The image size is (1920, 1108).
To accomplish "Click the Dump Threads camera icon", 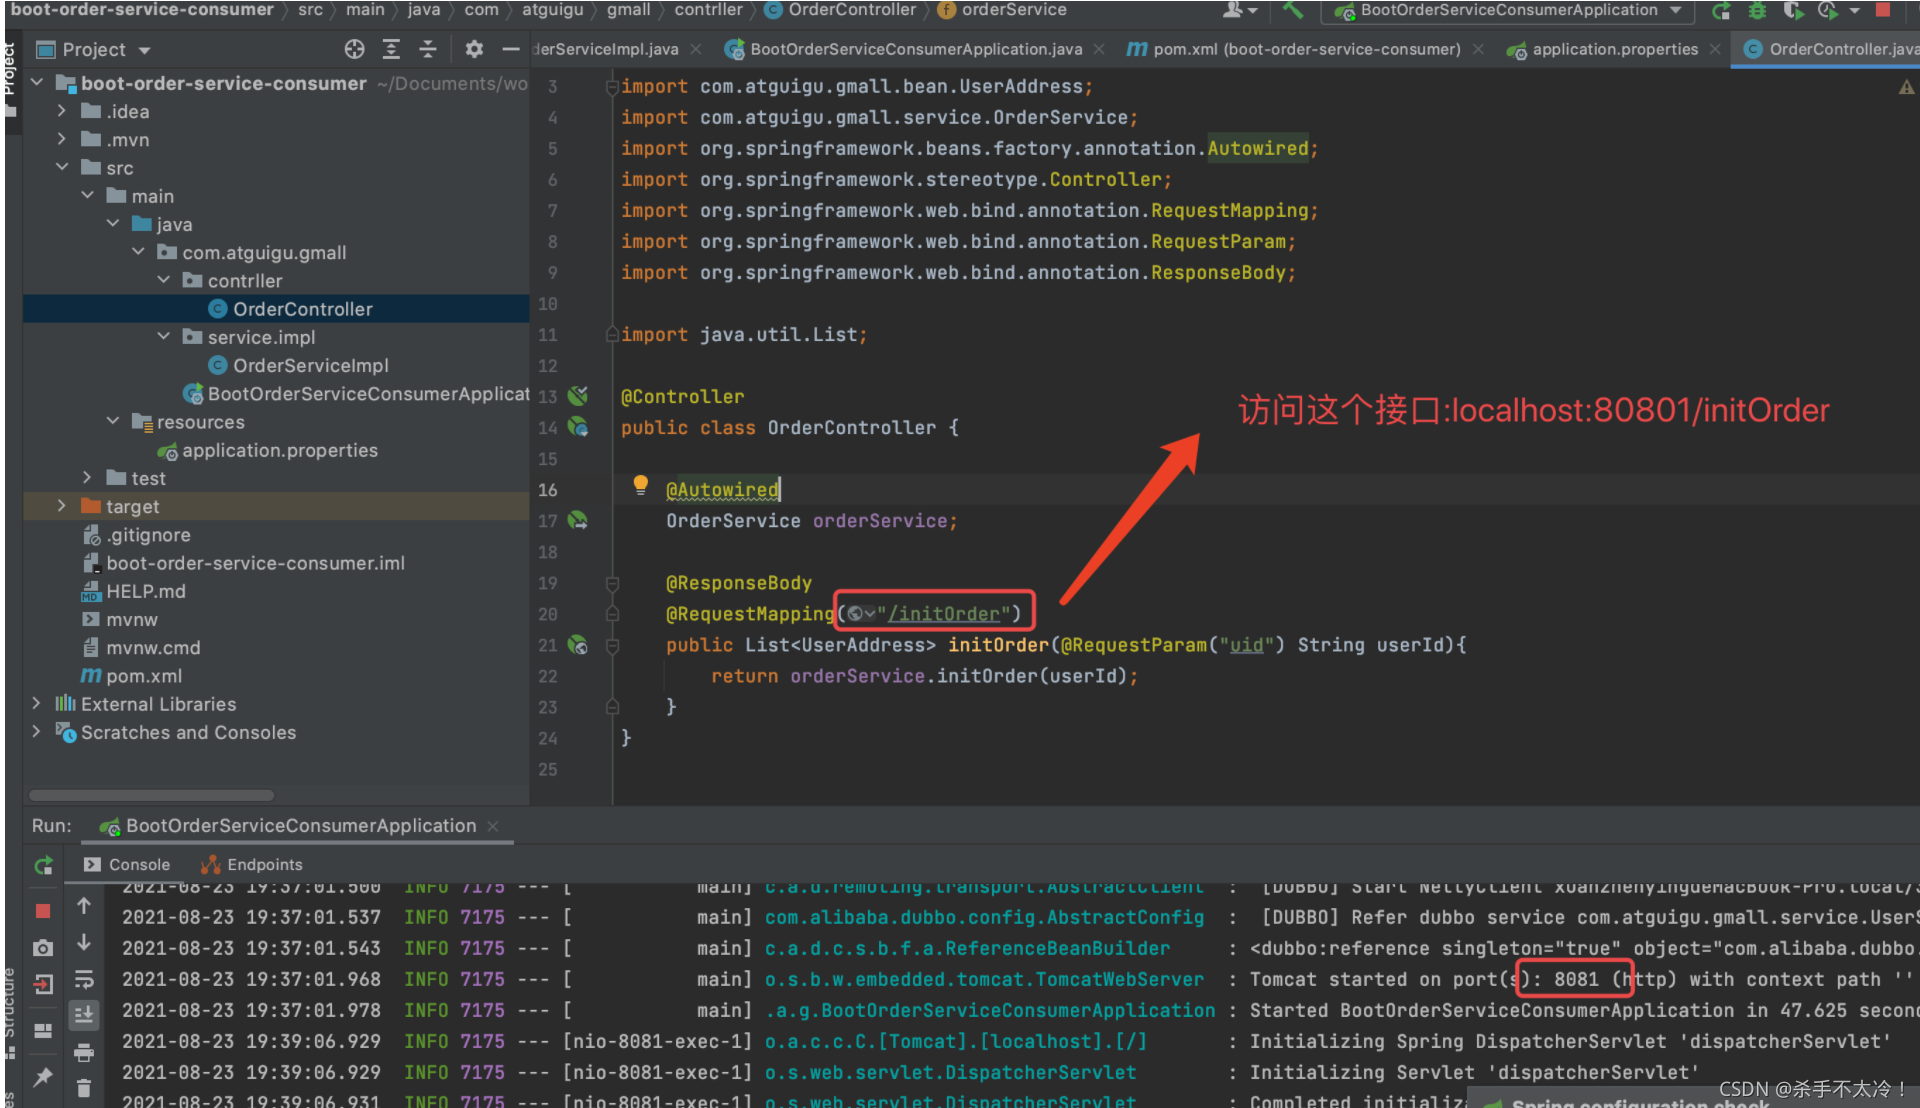I will (43, 947).
